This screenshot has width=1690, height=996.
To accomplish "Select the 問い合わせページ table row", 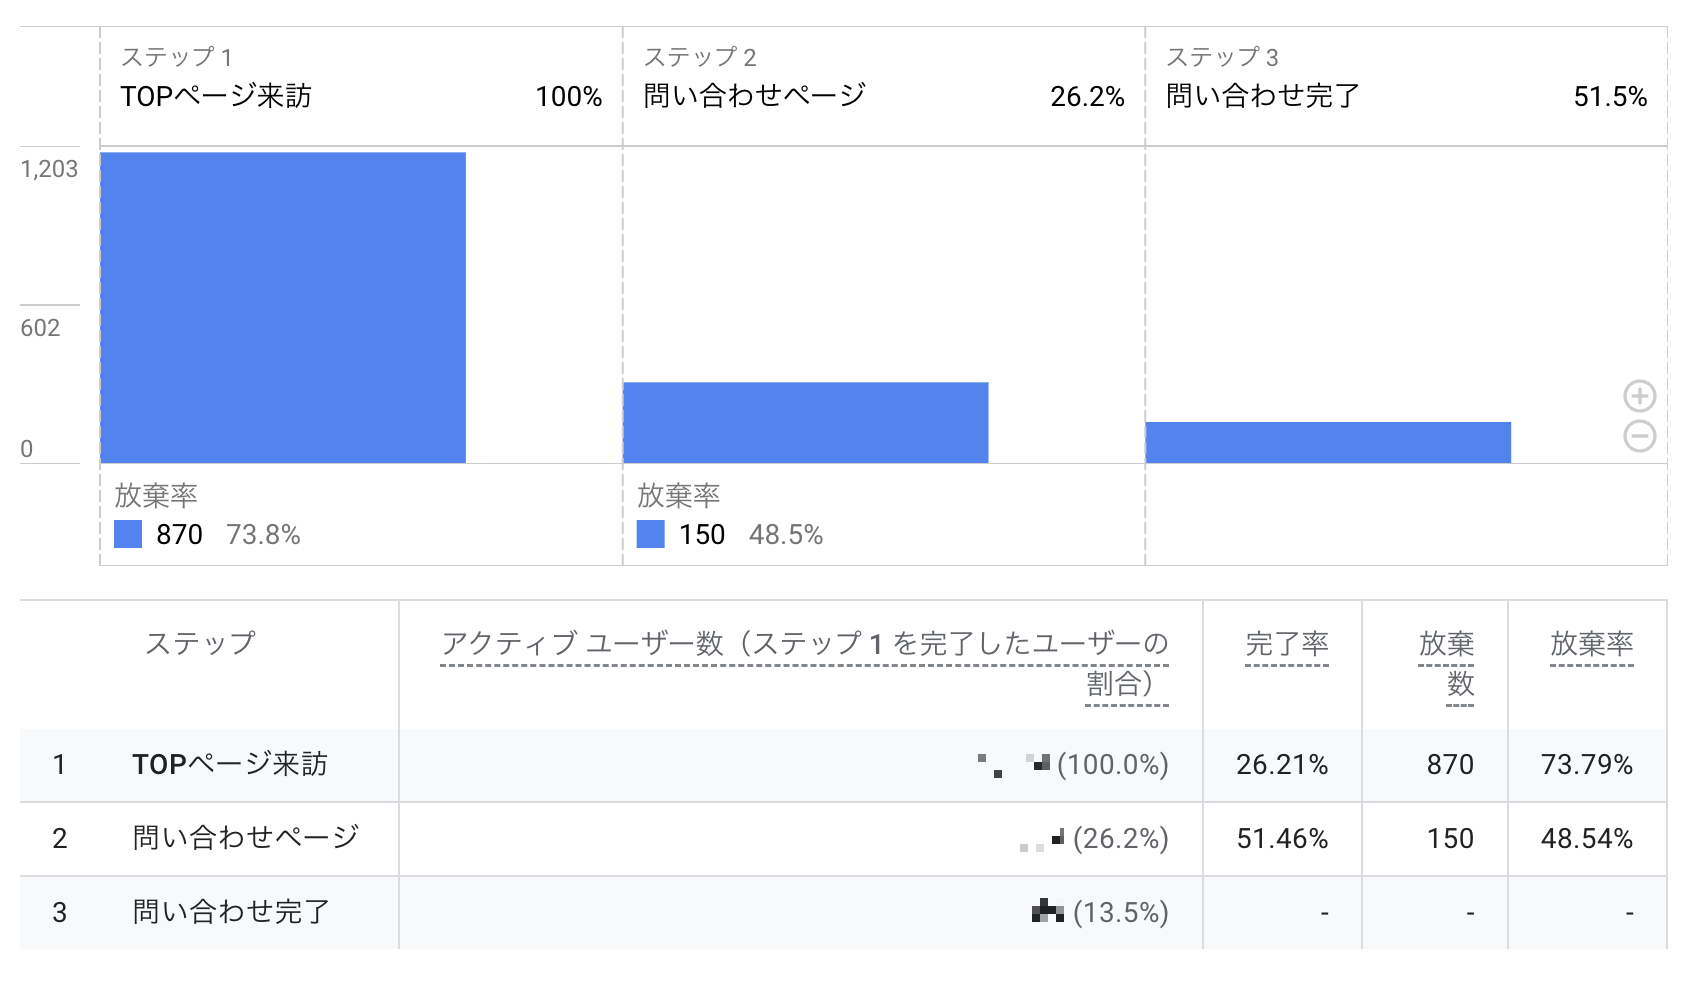I will pyautogui.click(x=245, y=838).
